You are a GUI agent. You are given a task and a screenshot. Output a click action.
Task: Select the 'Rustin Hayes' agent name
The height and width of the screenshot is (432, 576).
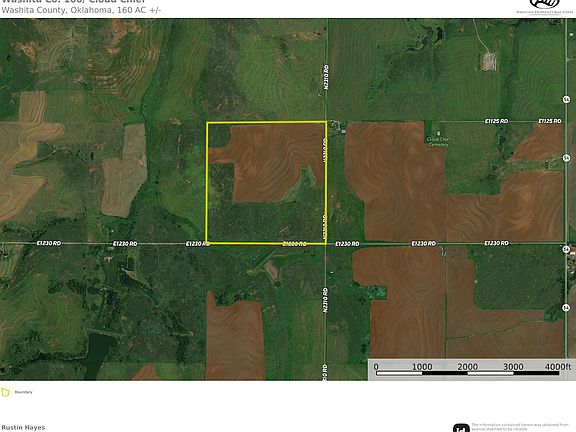pyautogui.click(x=24, y=427)
